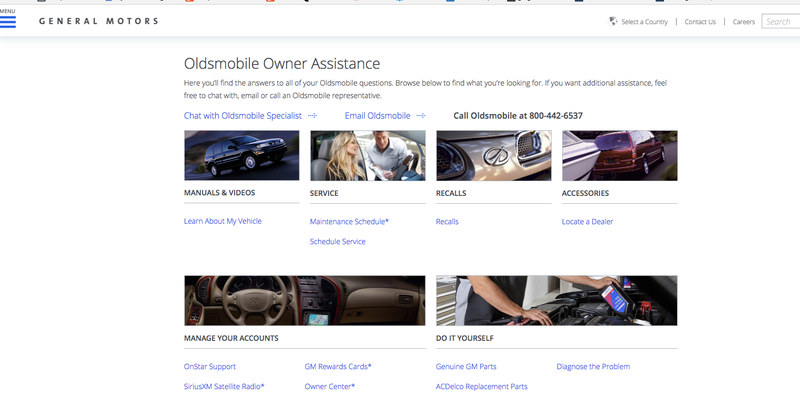Click MANAGE YOUR ACCOUNTS heading
Image resolution: width=800 pixels, height=417 pixels.
(231, 338)
